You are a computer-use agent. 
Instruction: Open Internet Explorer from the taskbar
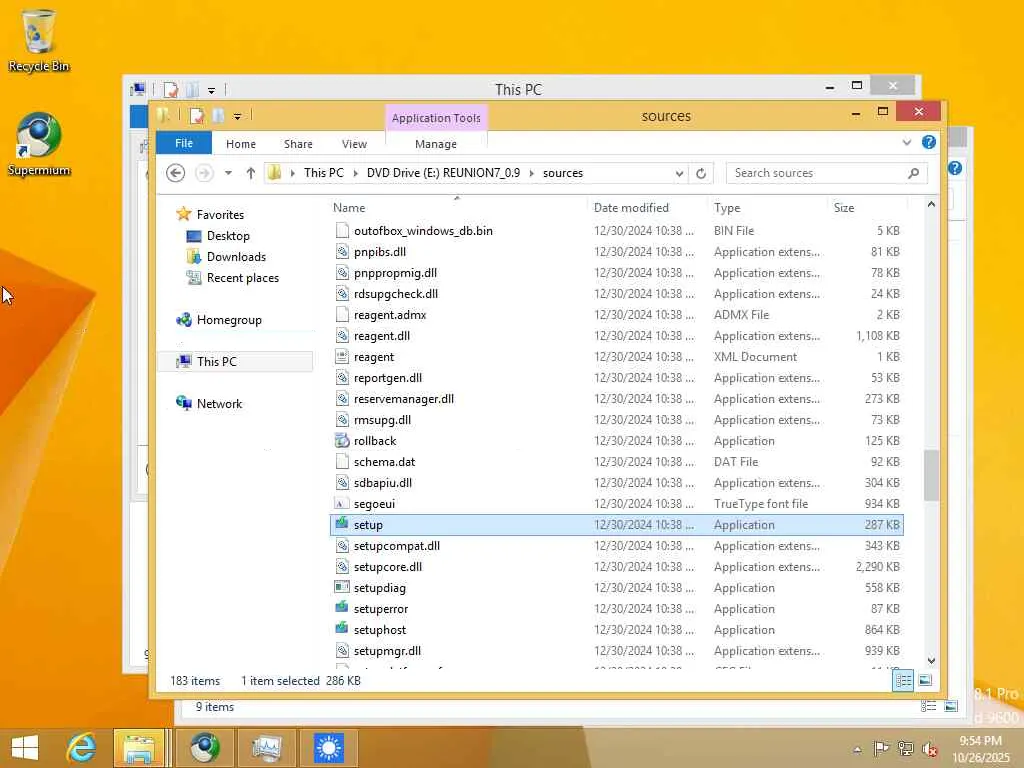click(82, 748)
